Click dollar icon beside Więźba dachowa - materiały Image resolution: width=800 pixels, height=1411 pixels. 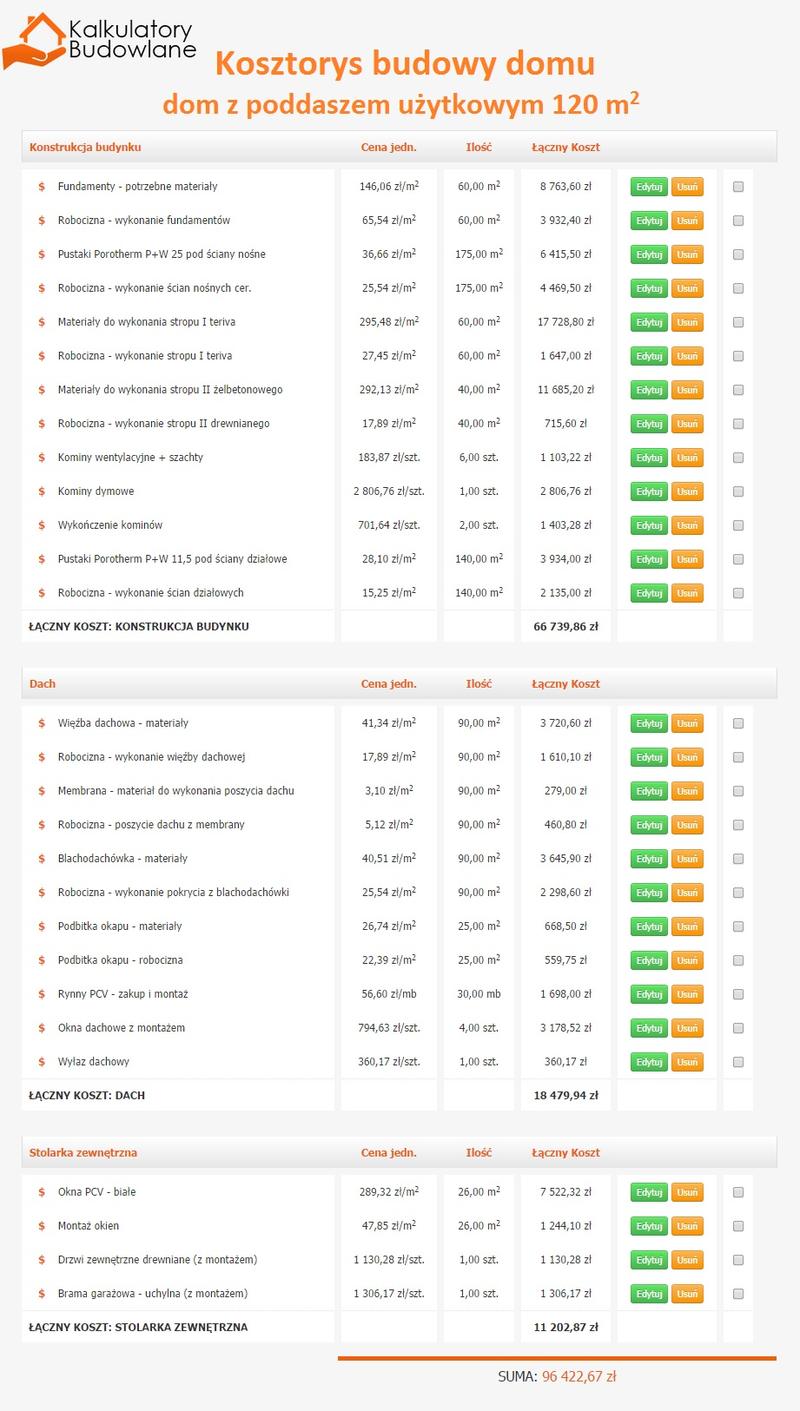coord(41,723)
